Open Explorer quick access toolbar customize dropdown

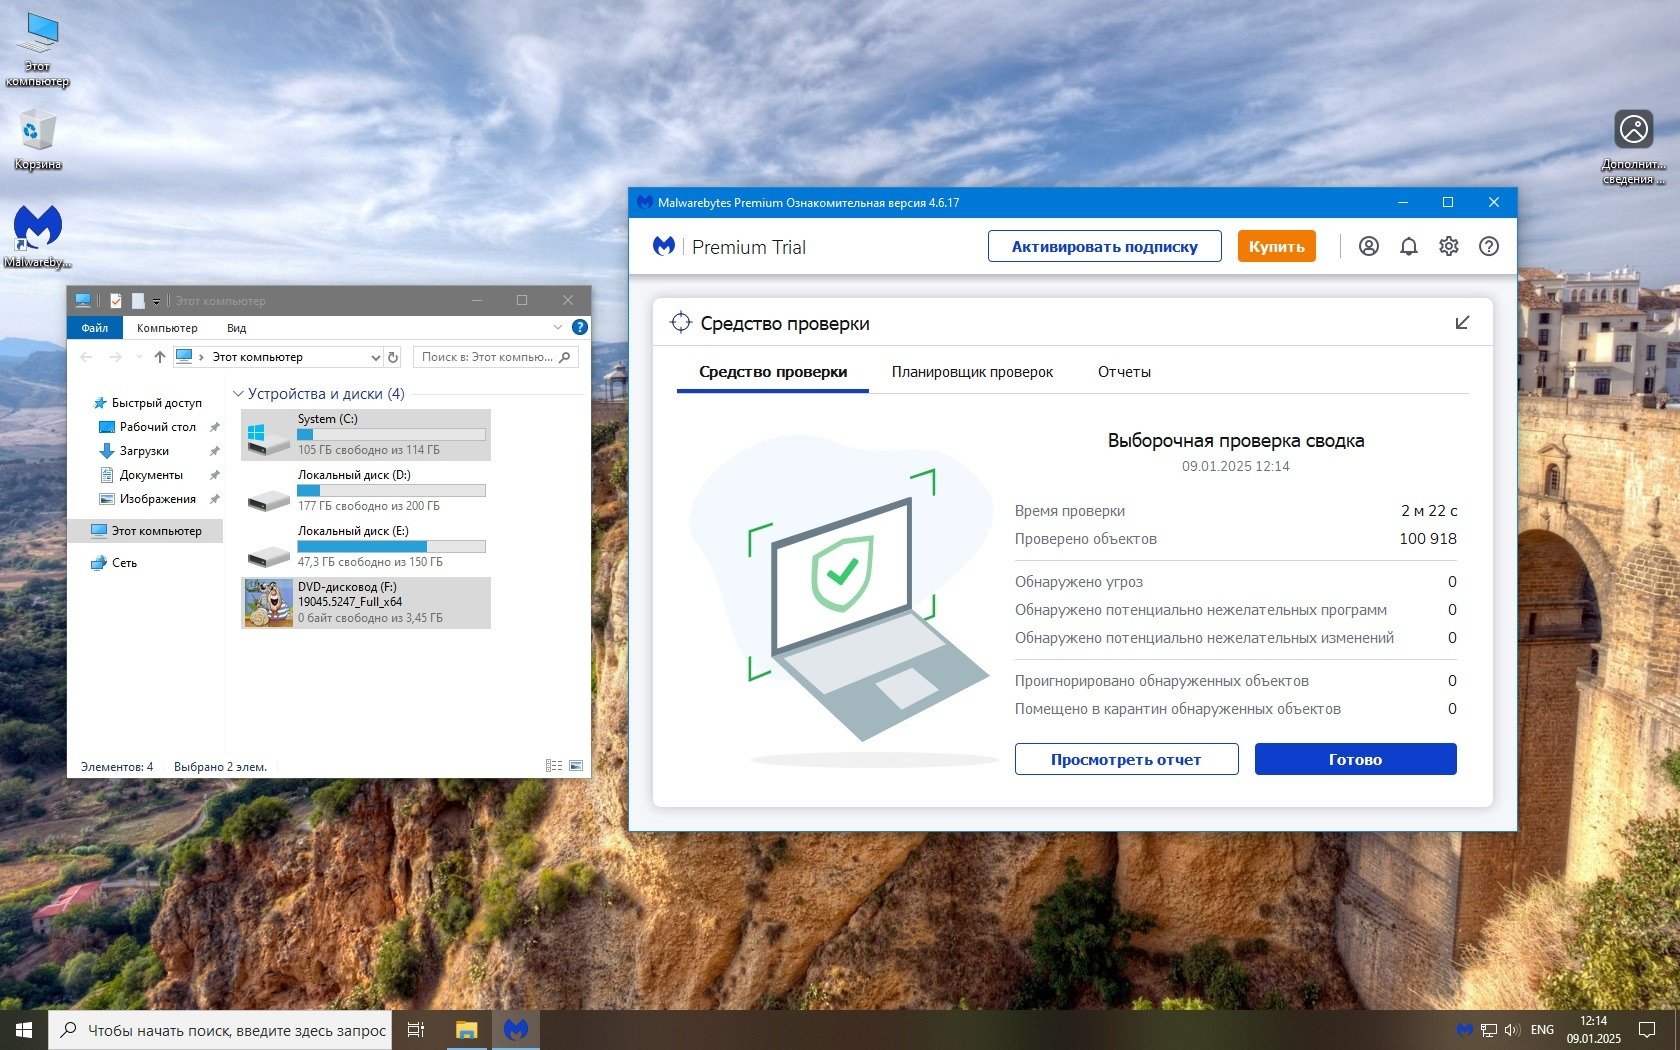pos(156,301)
